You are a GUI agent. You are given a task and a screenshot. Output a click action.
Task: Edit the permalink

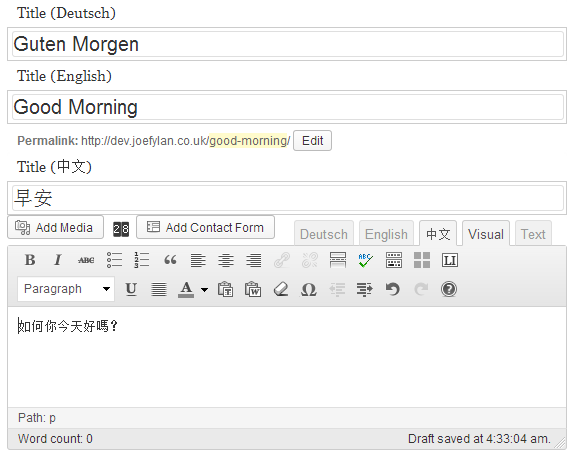pos(312,141)
